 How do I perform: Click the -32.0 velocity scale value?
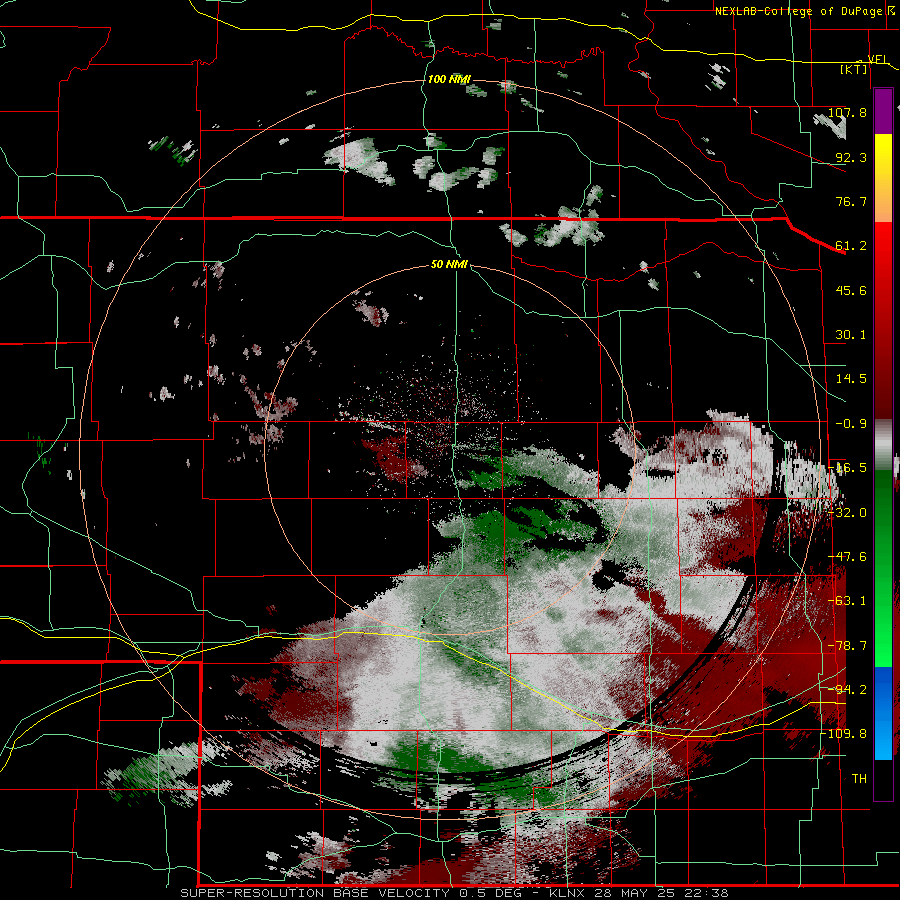click(847, 513)
